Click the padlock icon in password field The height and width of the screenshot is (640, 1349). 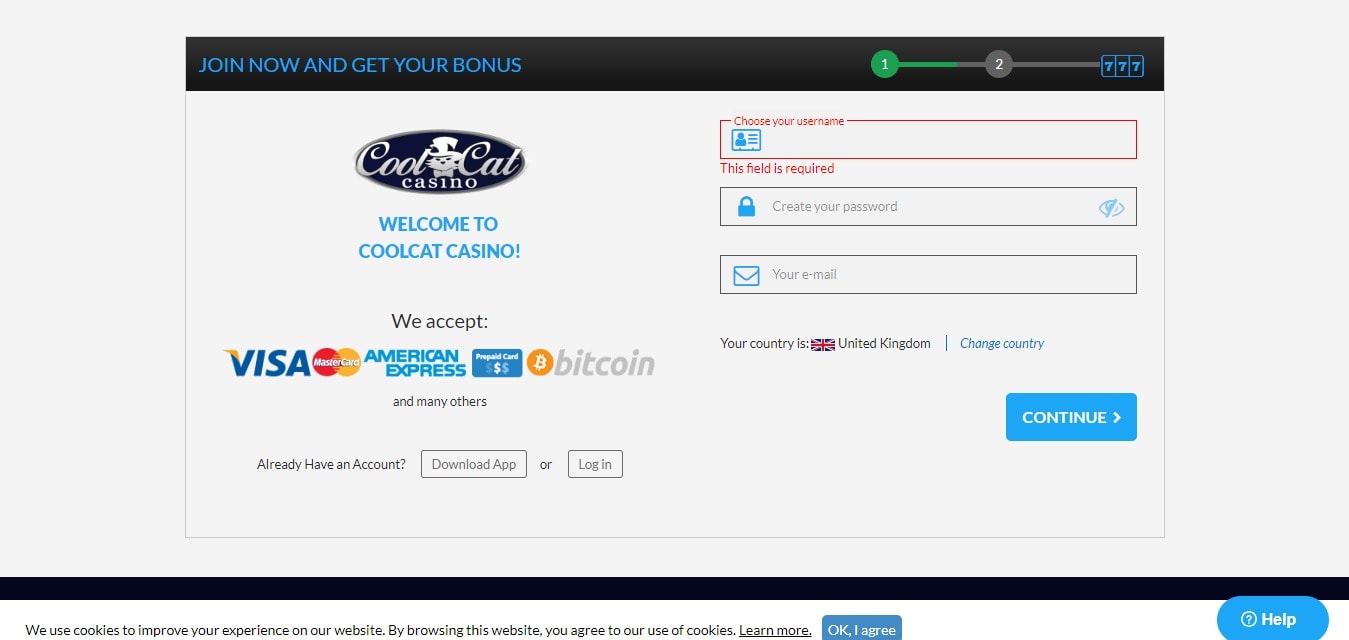746,207
